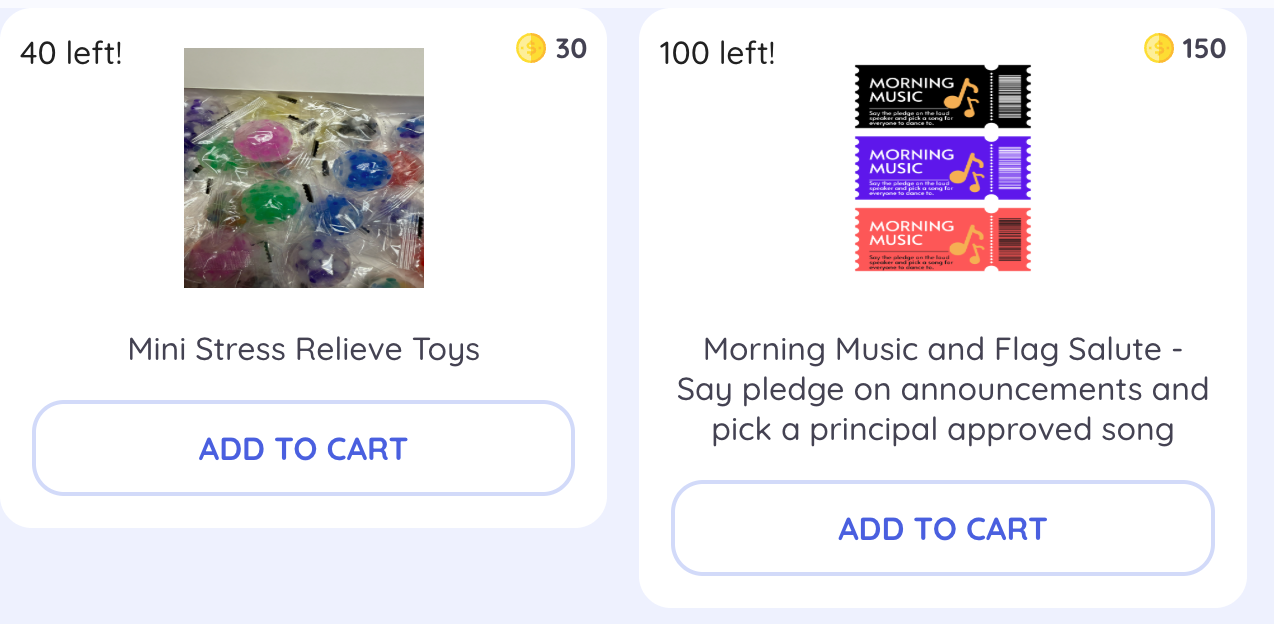Open the Morning Music and Flag Salute description
The image size is (1274, 624).
pyautogui.click(x=942, y=389)
